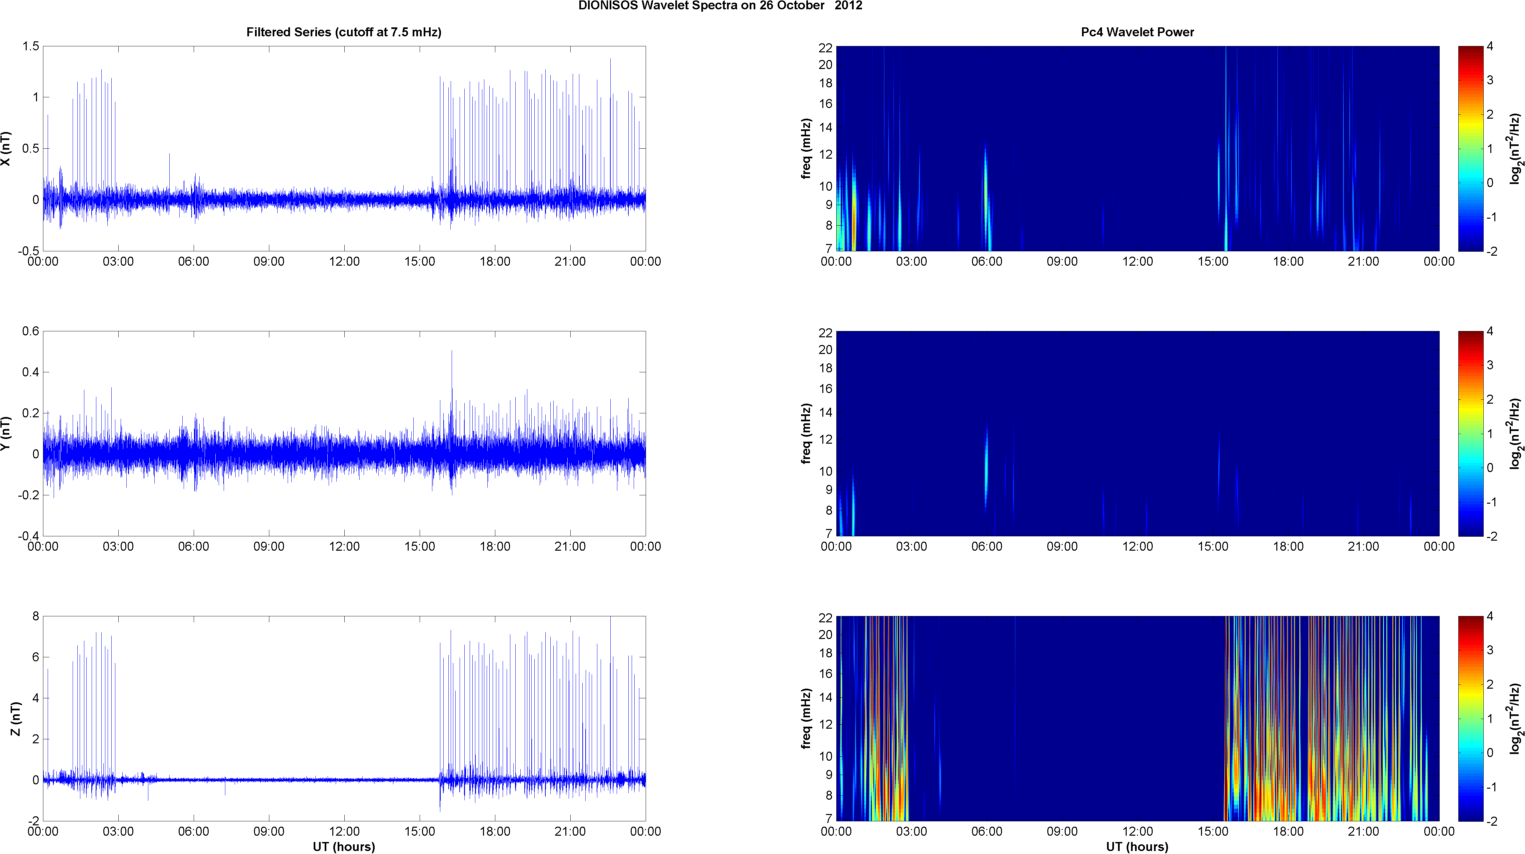Click the Y (nT) axis label
Screen dimensions: 1525x854
[x=7, y=434]
